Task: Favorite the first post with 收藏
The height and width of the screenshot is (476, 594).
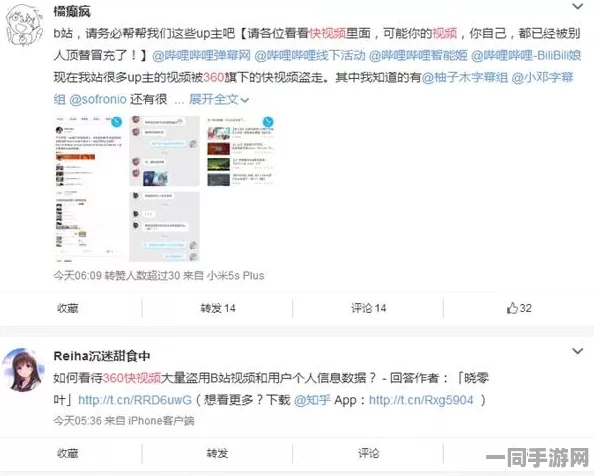Action: pos(67,308)
